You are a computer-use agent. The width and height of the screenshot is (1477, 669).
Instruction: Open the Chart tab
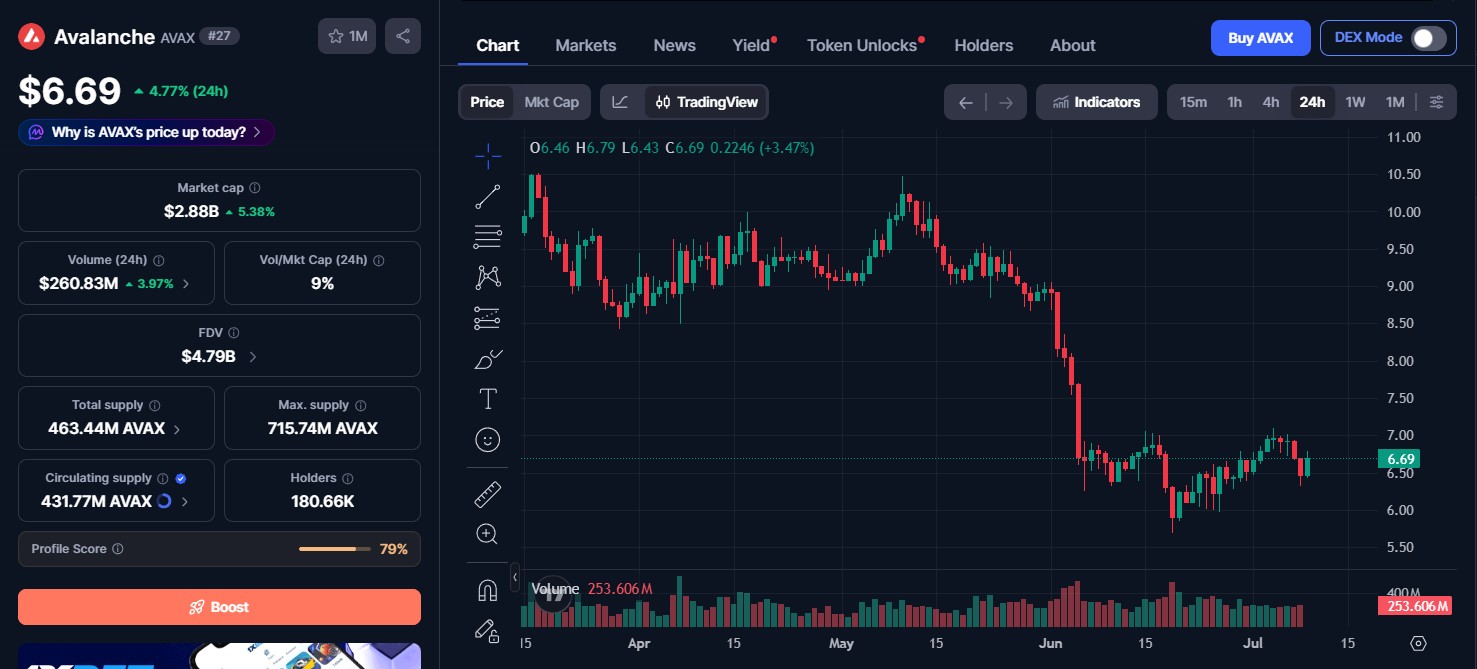497,45
